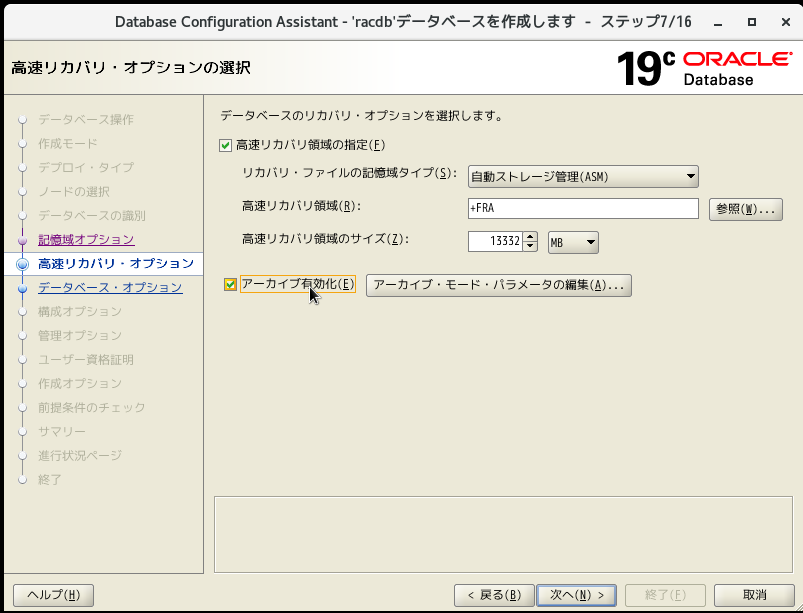Open アーカイブ・モード・パラメータの編集 dialog
The width and height of the screenshot is (803, 613).
coord(499,285)
